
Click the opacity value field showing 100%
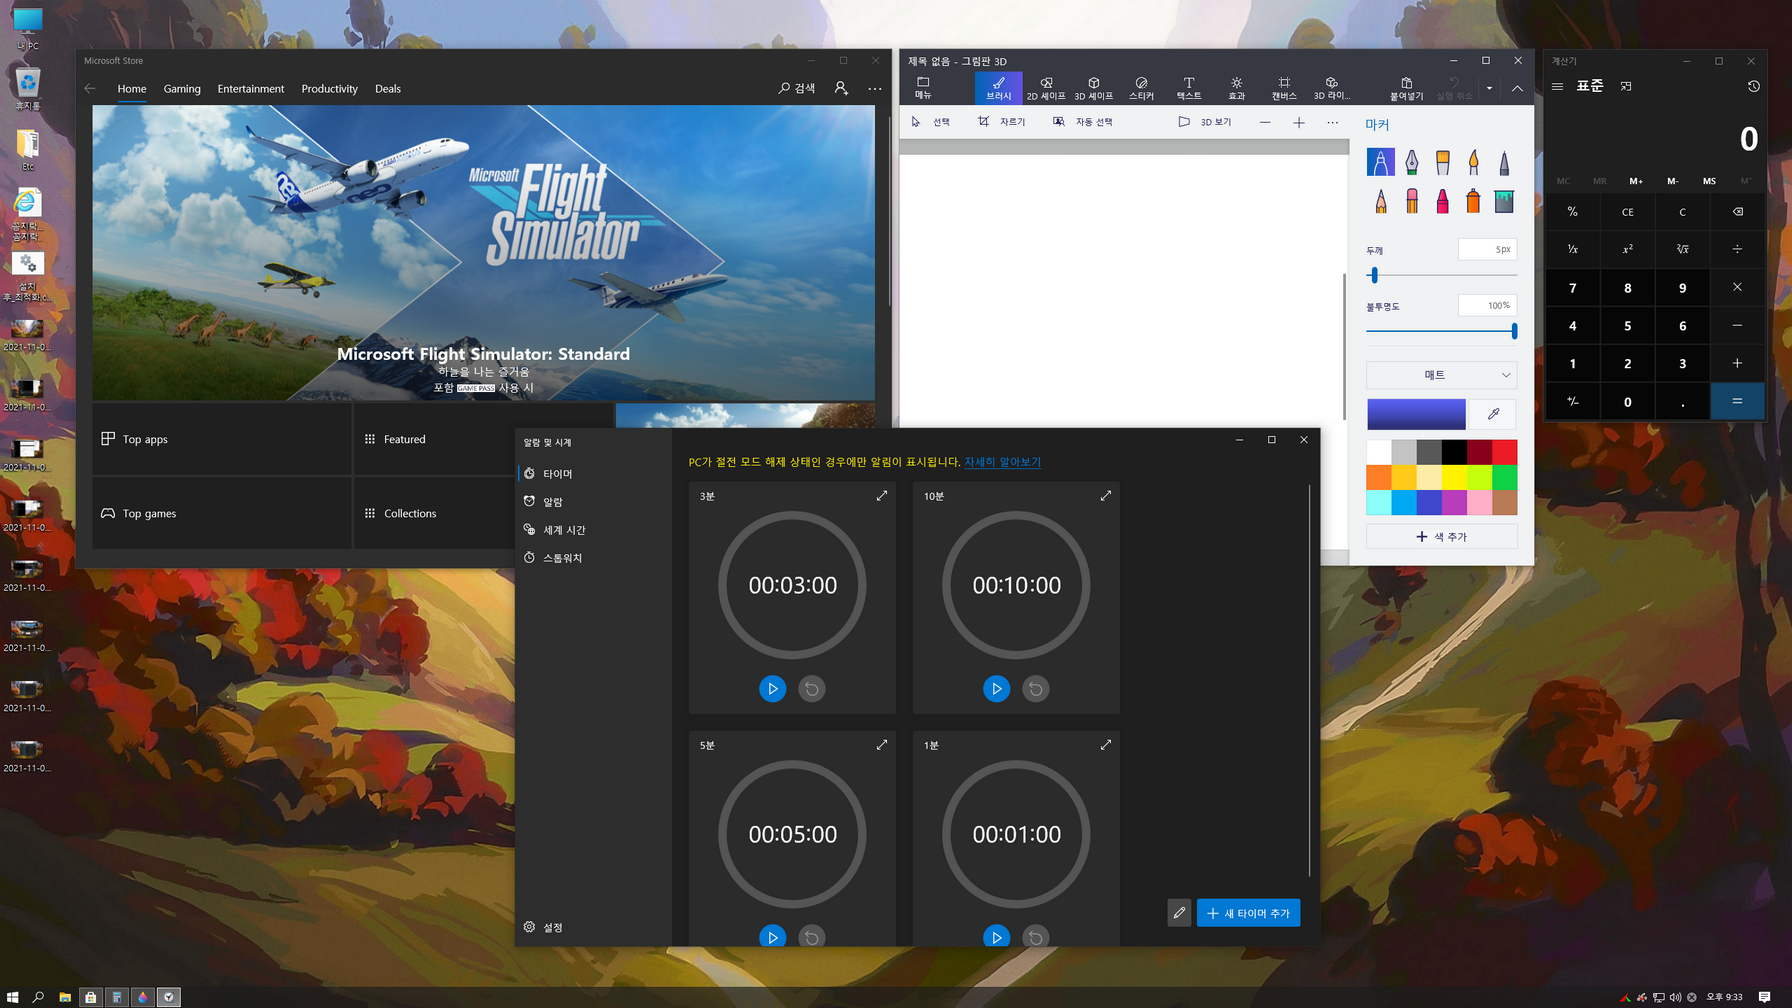point(1487,305)
